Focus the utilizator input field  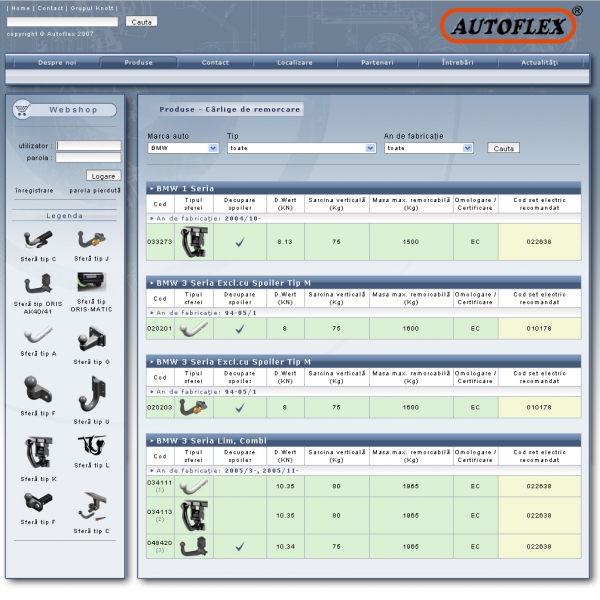(88, 145)
